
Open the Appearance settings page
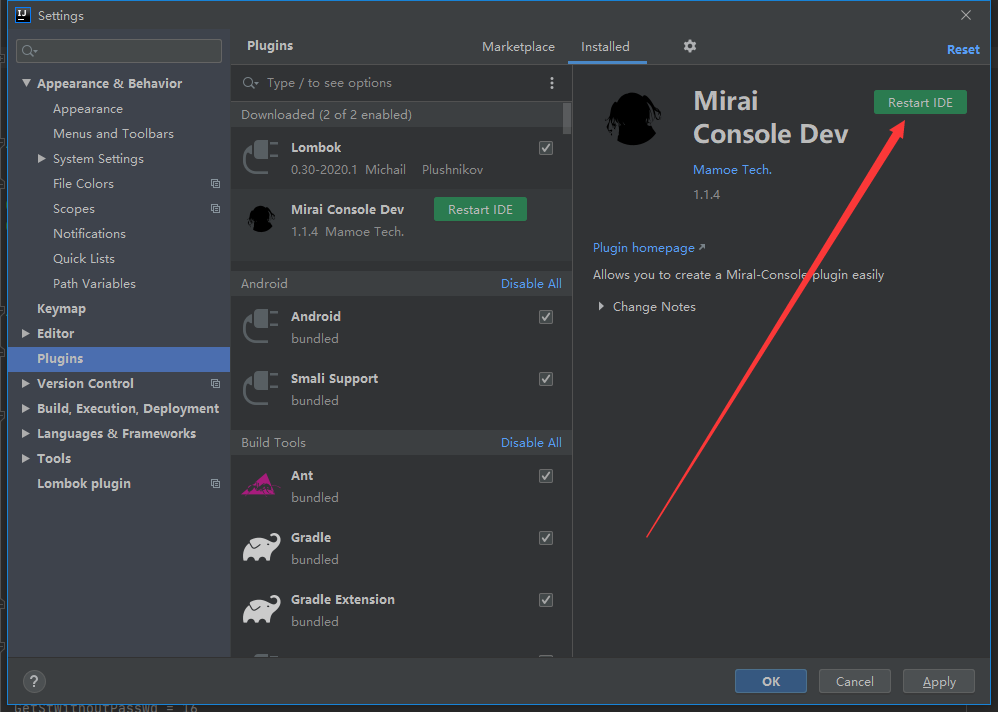(x=88, y=109)
